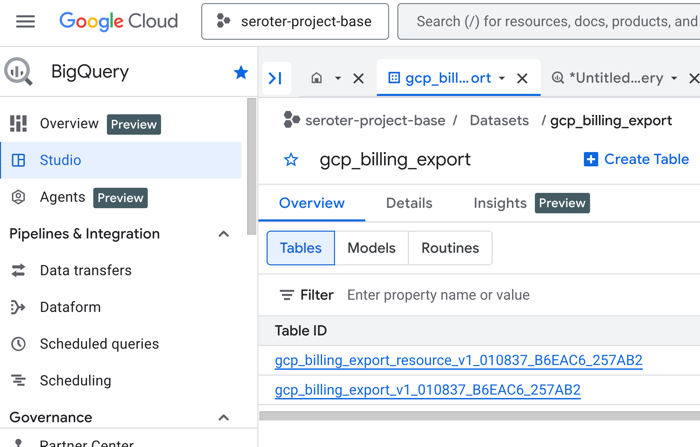
Task: Click the Create Table button
Action: 636,159
